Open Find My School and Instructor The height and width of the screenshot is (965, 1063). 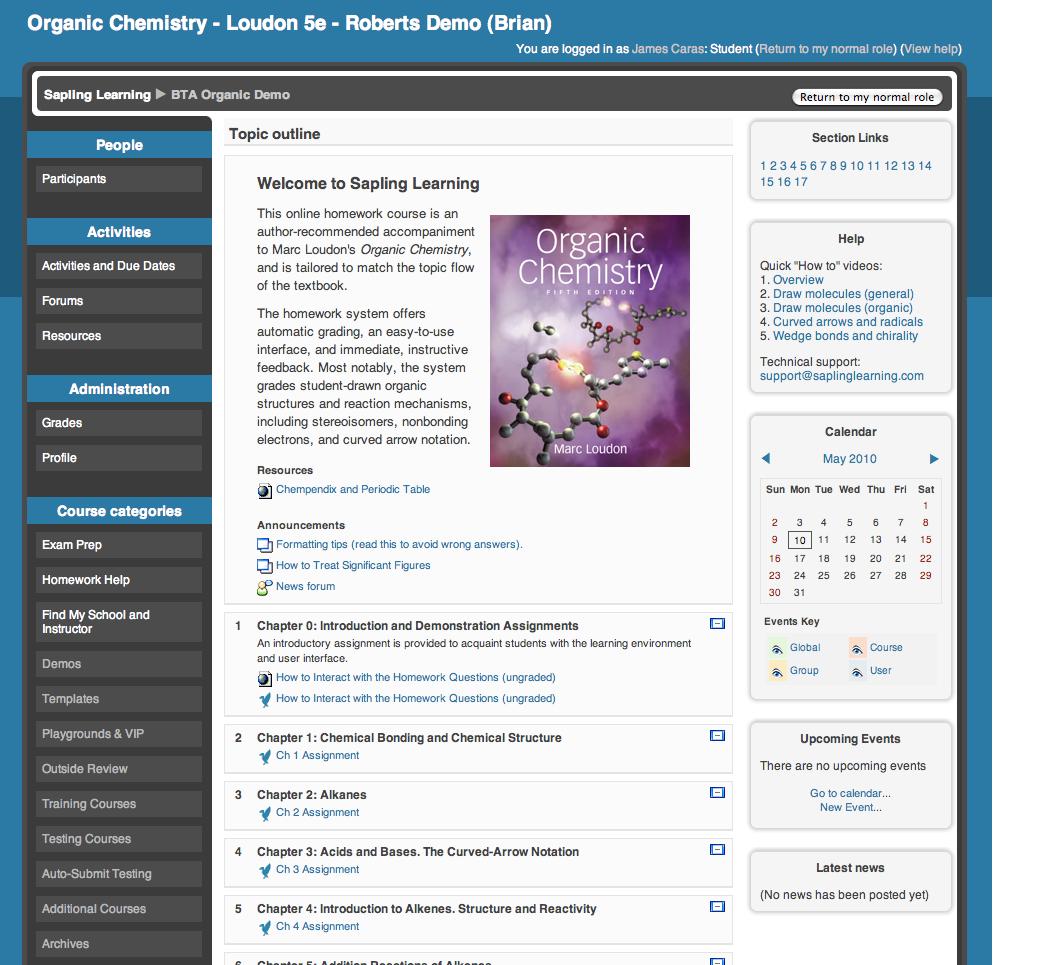[119, 622]
